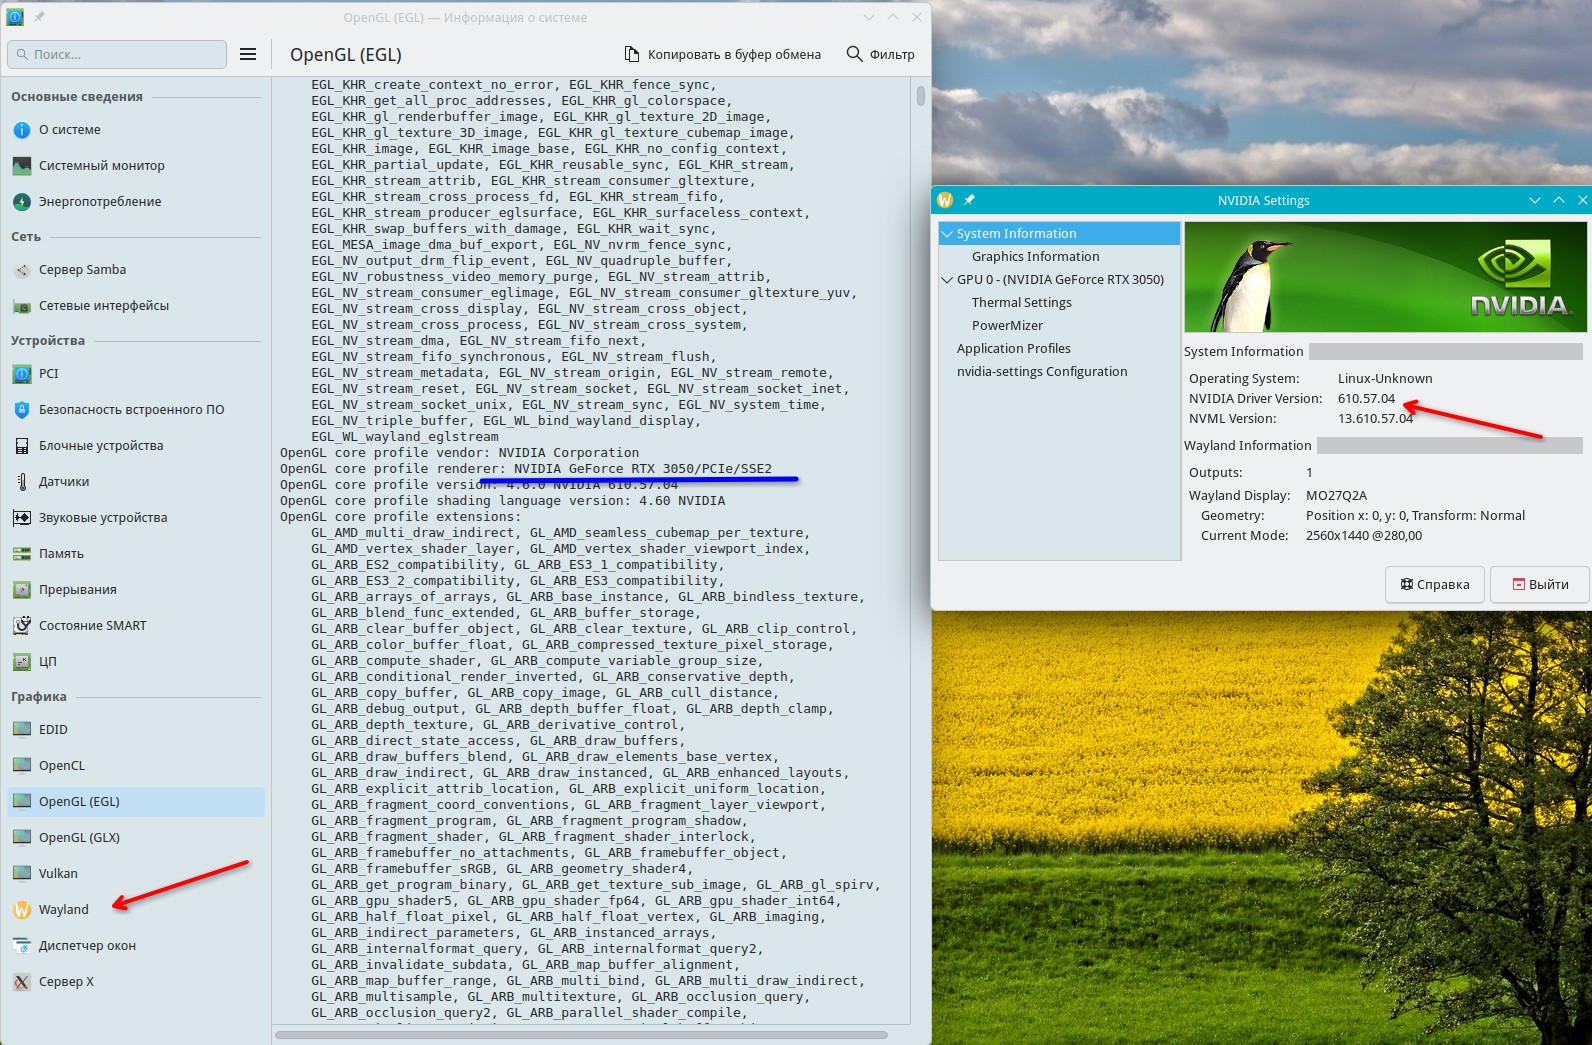Viewport: 1592px width, 1045px height.
Task: Click the OpenGL (GLX) icon
Action: [x=22, y=838]
